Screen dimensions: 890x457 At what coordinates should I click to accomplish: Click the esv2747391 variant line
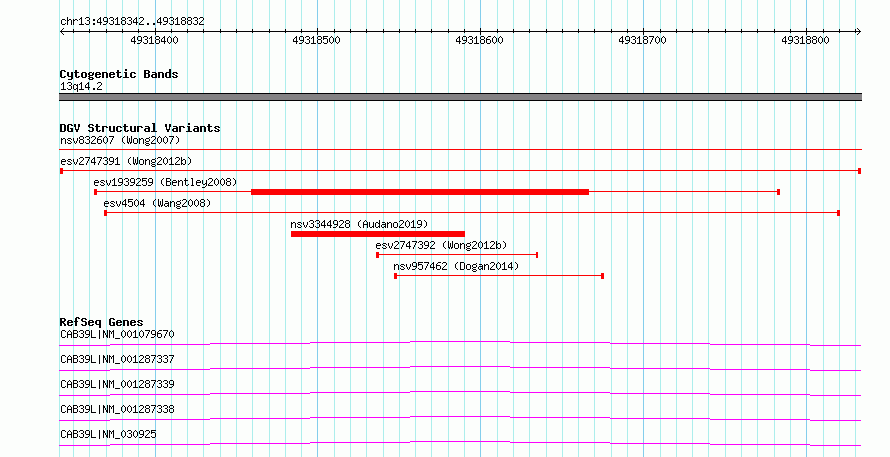pos(460,171)
